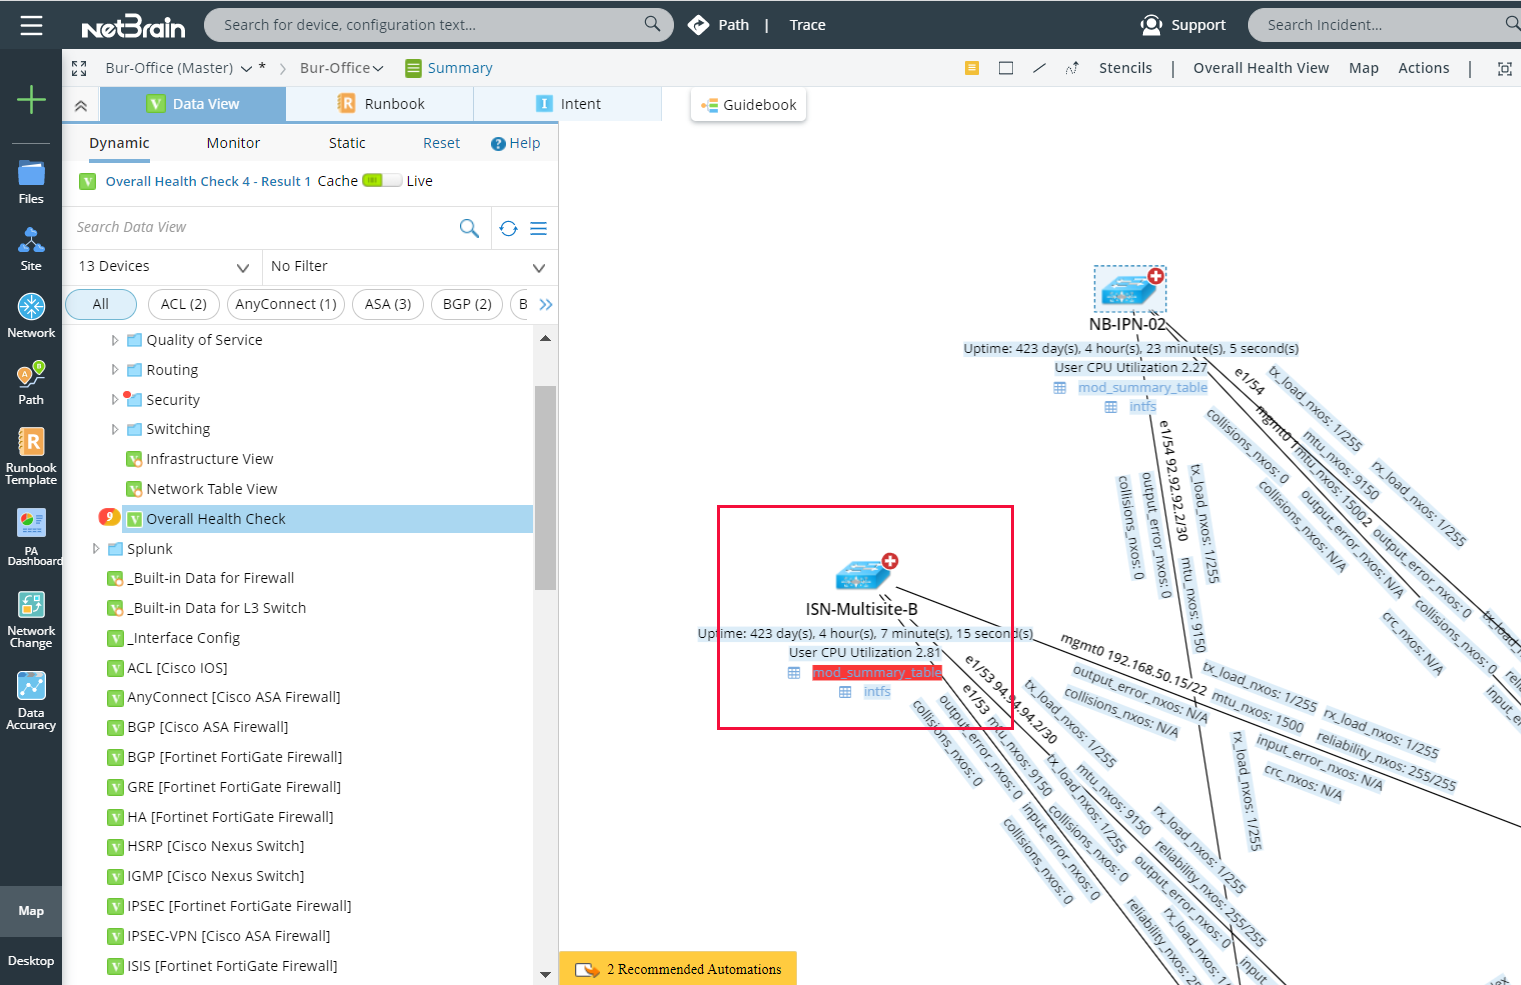Viewport: 1521px width, 985px height.
Task: Open the No Filter dropdown
Action: coord(405,266)
